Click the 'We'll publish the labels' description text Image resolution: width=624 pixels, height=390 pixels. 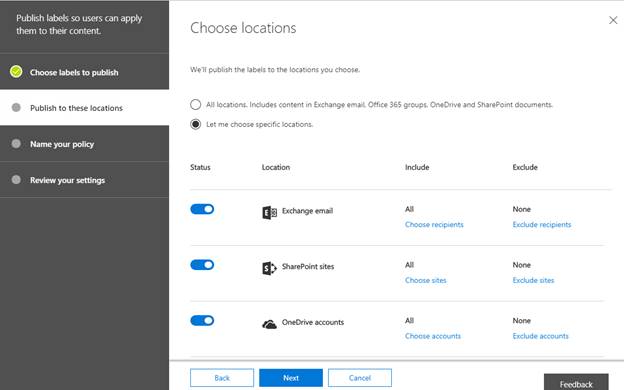pos(275,70)
